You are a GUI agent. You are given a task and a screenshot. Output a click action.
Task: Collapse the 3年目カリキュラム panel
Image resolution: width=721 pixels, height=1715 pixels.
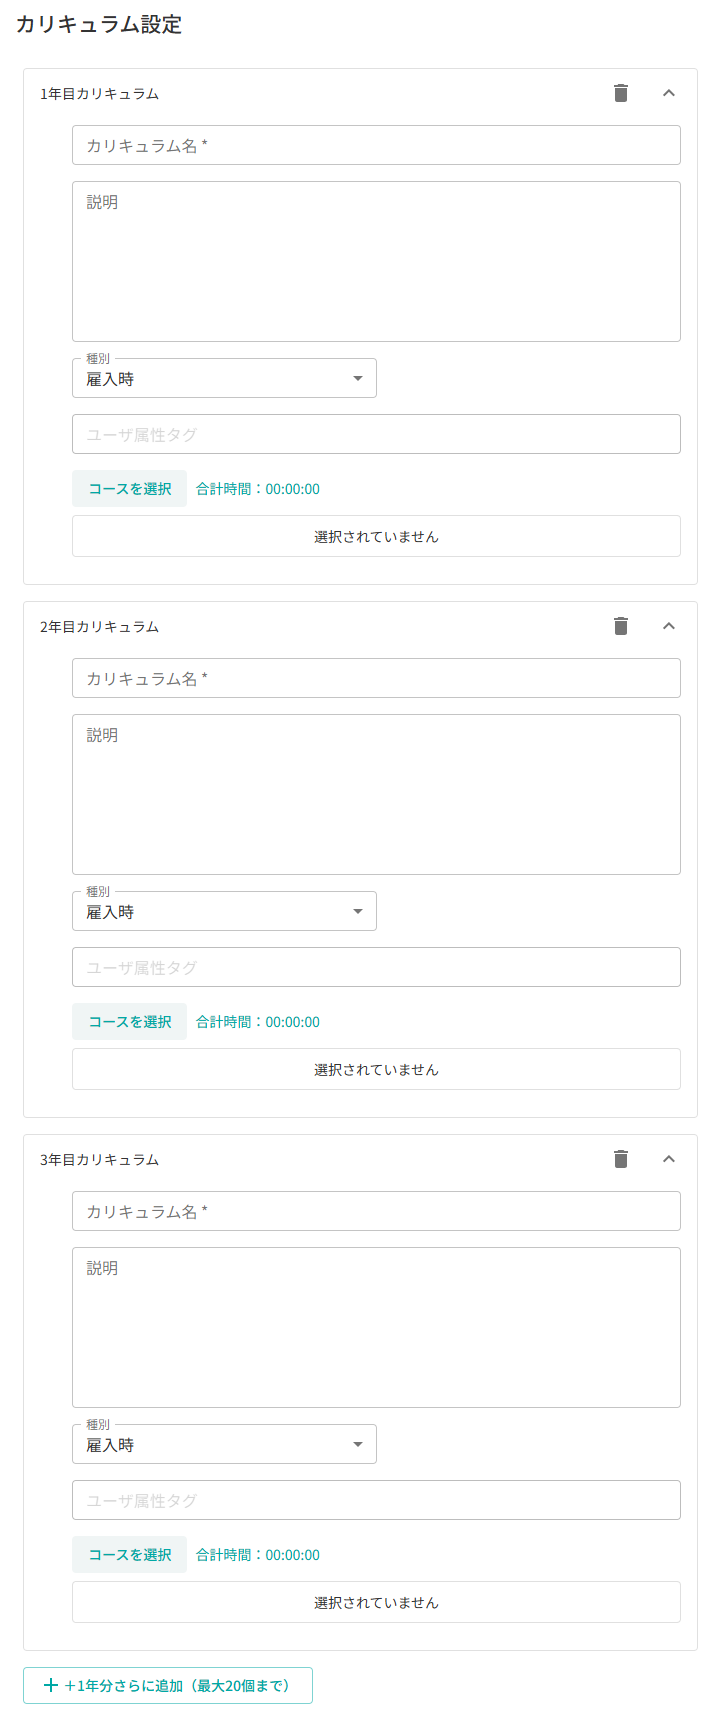(669, 1159)
